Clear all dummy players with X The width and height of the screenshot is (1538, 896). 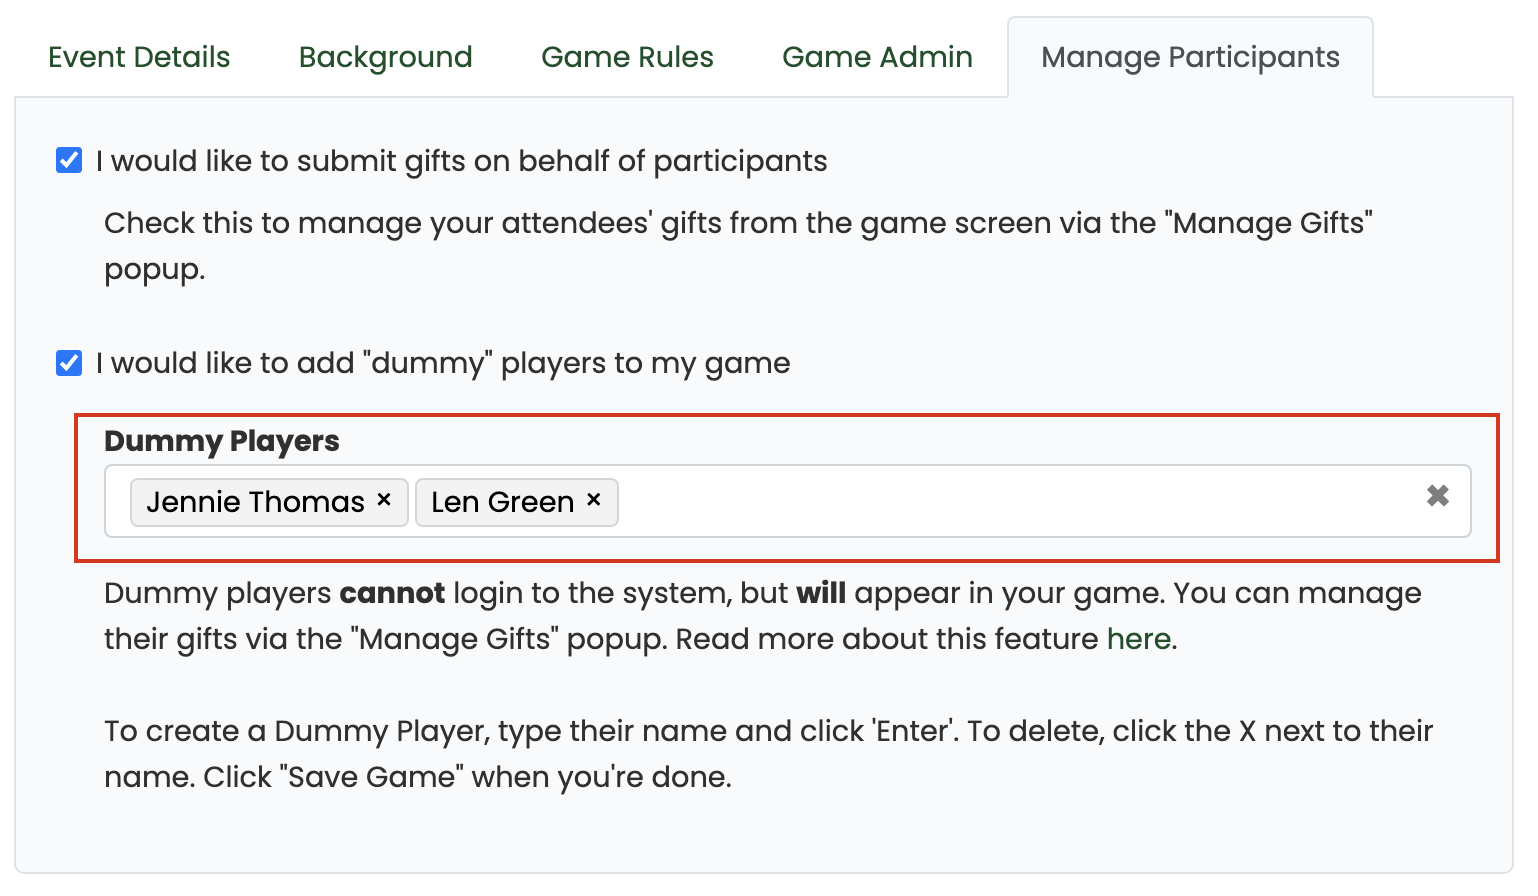point(1438,495)
